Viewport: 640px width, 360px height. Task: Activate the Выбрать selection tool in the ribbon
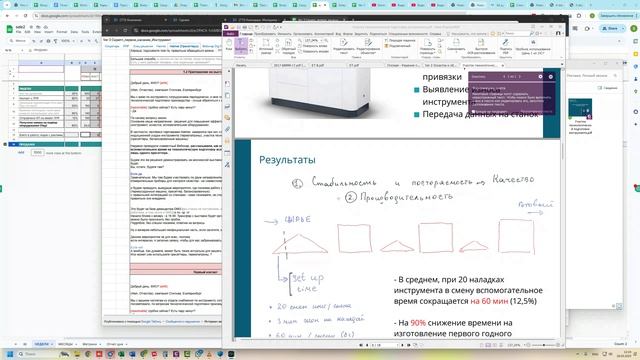point(241,46)
